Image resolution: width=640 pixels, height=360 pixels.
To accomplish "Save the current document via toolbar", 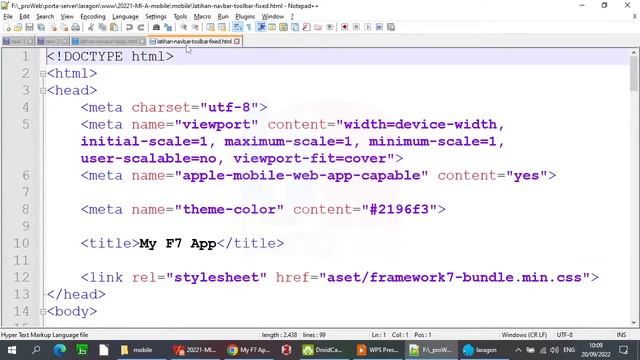I will [x=29, y=27].
